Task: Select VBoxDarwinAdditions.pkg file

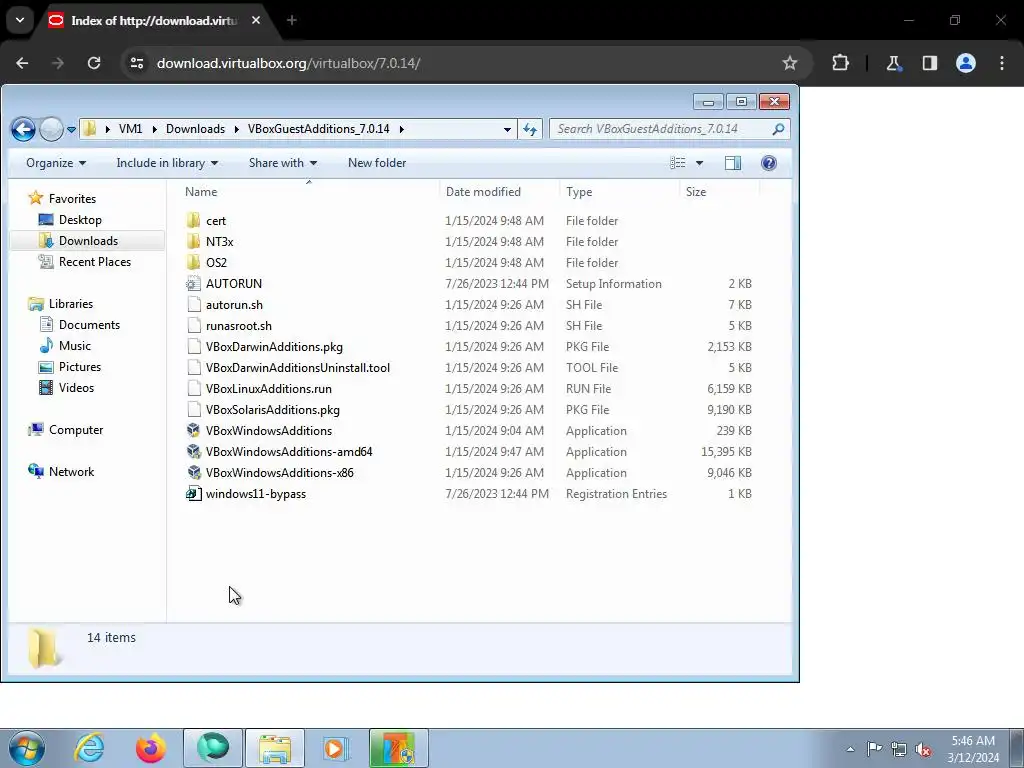Action: pos(274,347)
